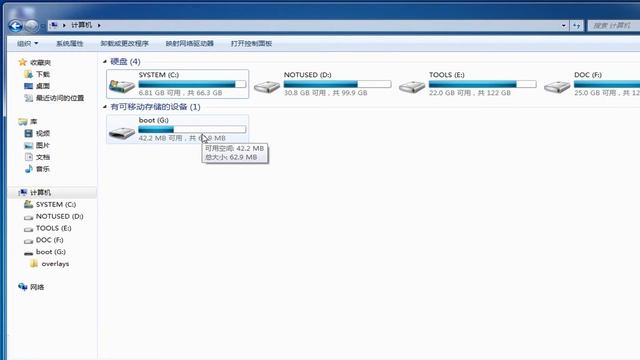640x360 pixels.
Task: Open the 组织 menu
Action: (27, 43)
